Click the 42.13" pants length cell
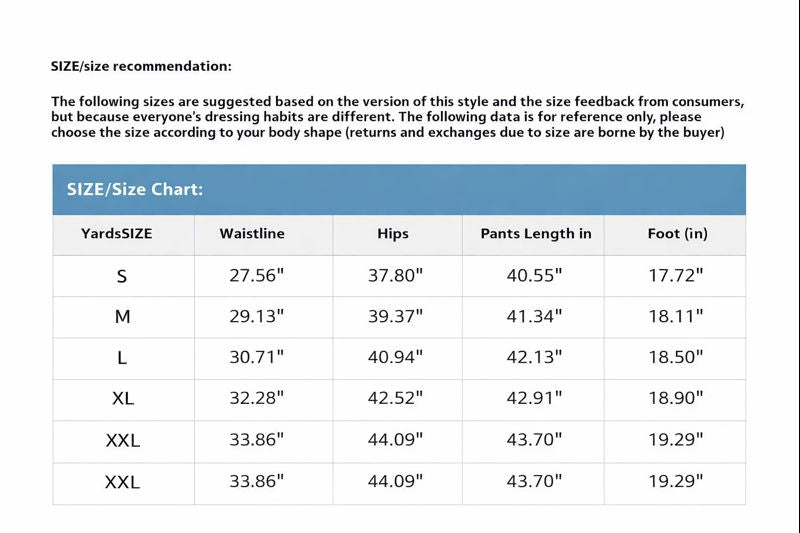 (x=535, y=357)
